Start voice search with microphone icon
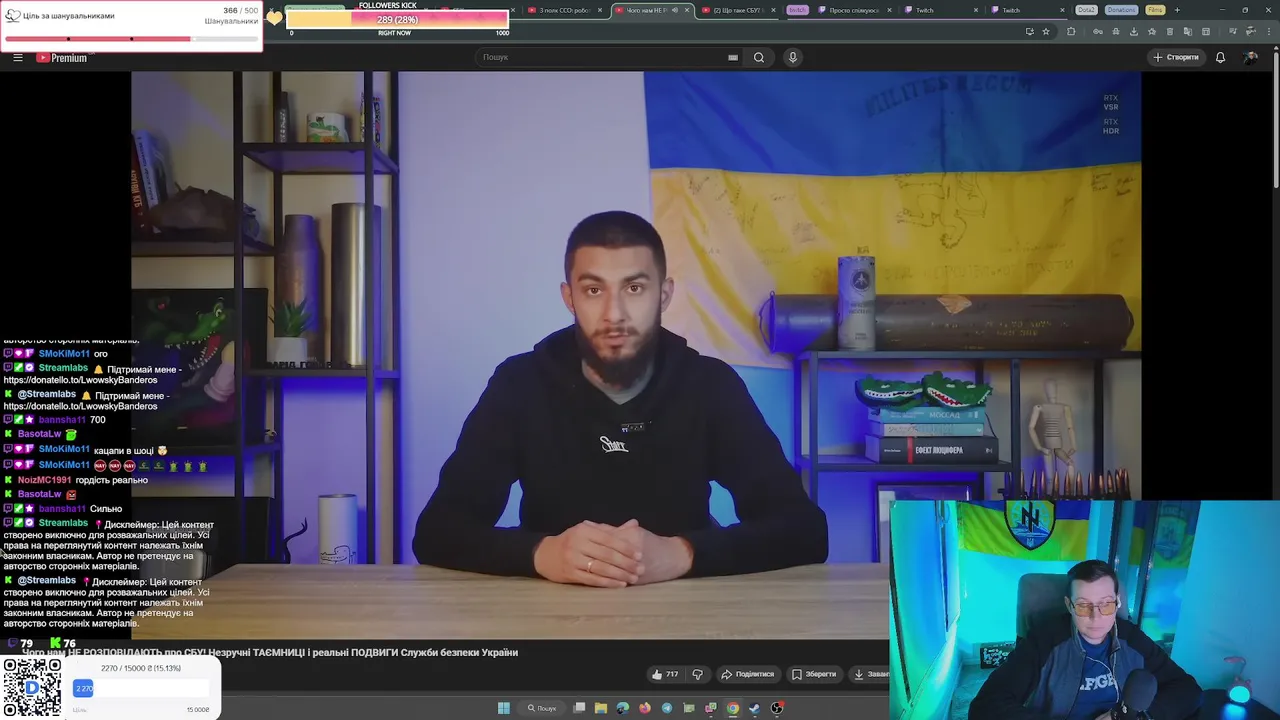The height and width of the screenshot is (720, 1280). click(x=793, y=57)
